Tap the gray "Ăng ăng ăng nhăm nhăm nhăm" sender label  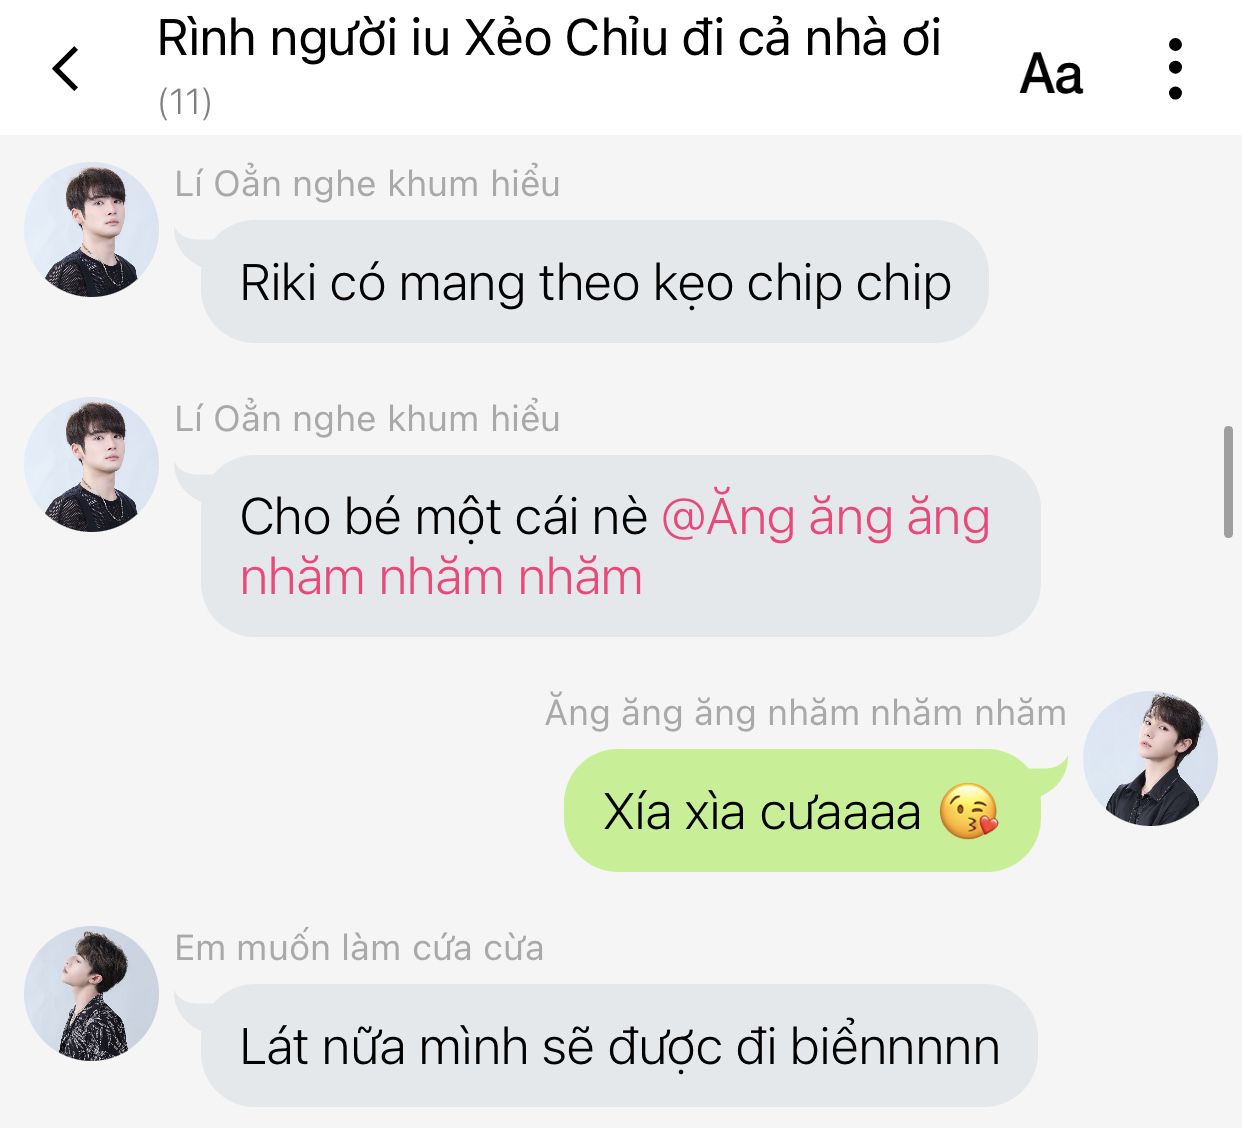pos(806,712)
